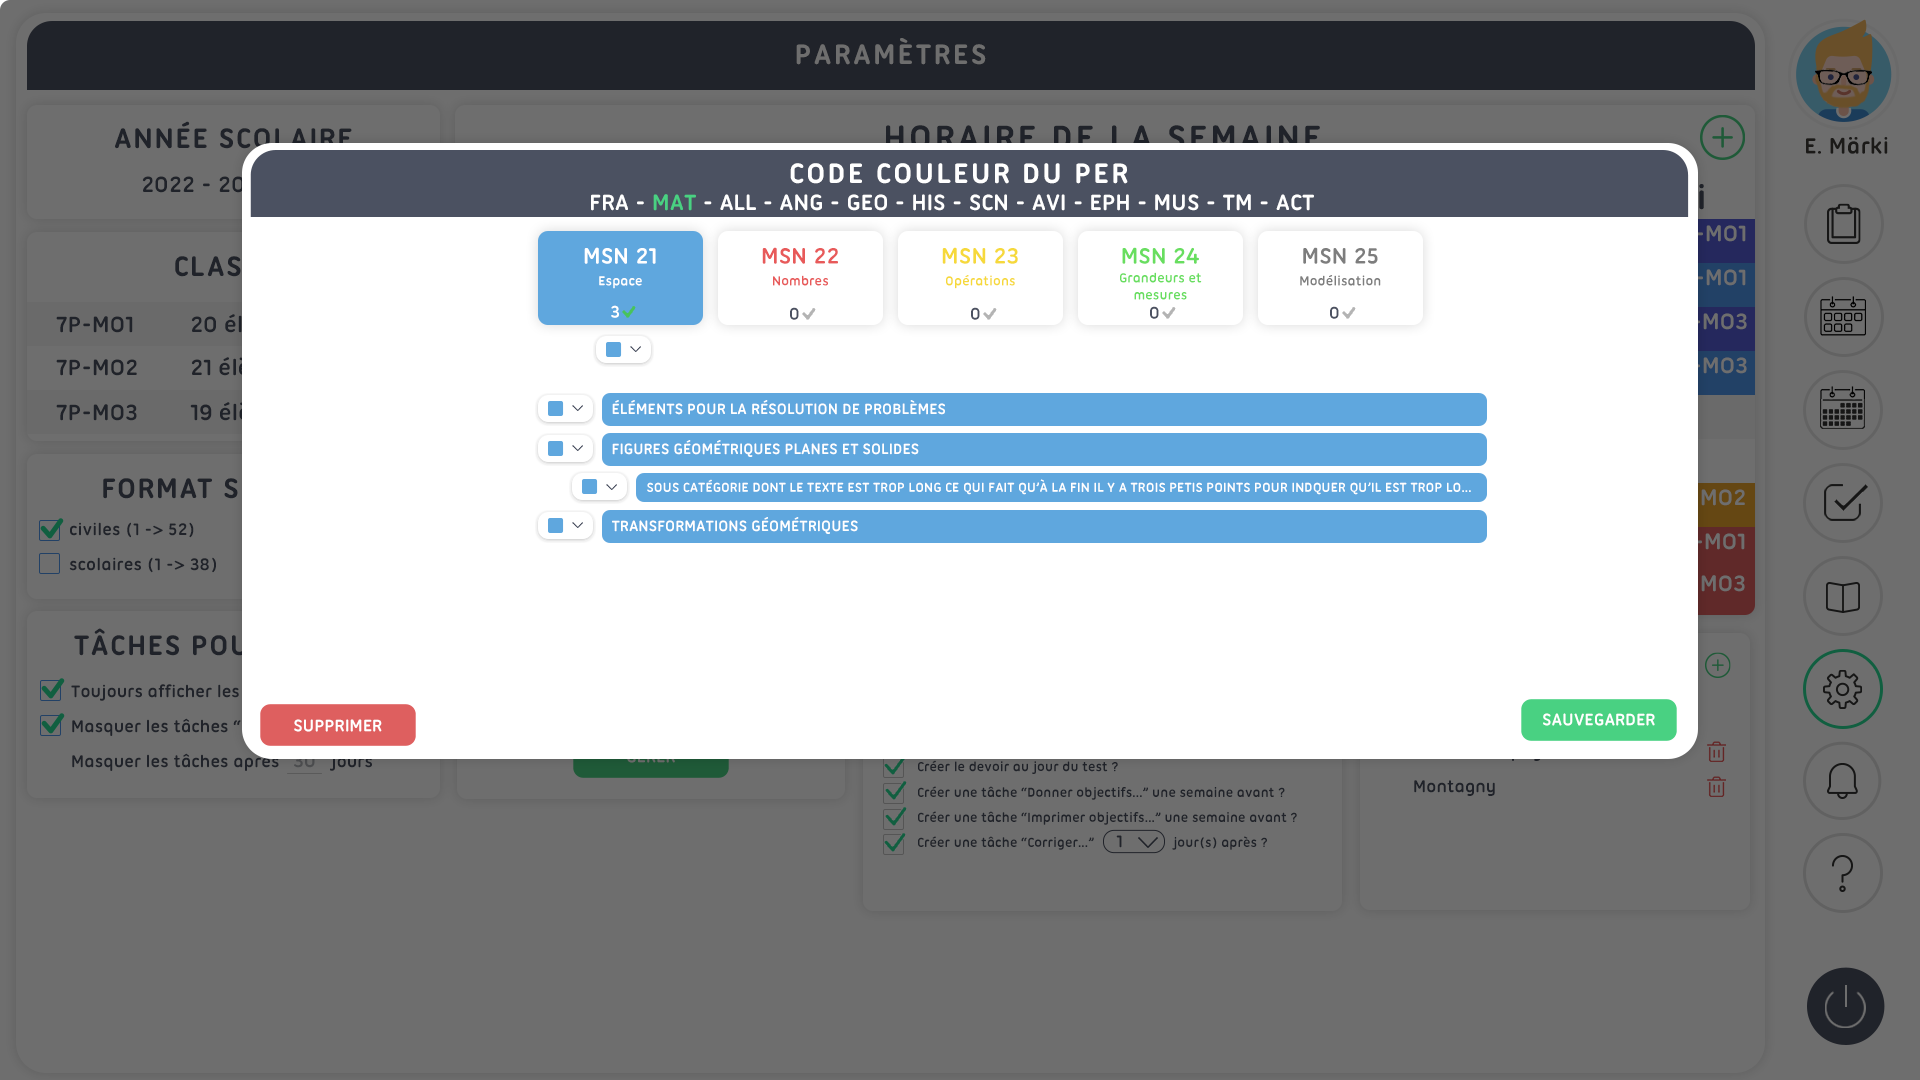Click the long 'Sous catégorie dont le texte' bar
This screenshot has height=1080, width=1920.
click(x=1061, y=487)
